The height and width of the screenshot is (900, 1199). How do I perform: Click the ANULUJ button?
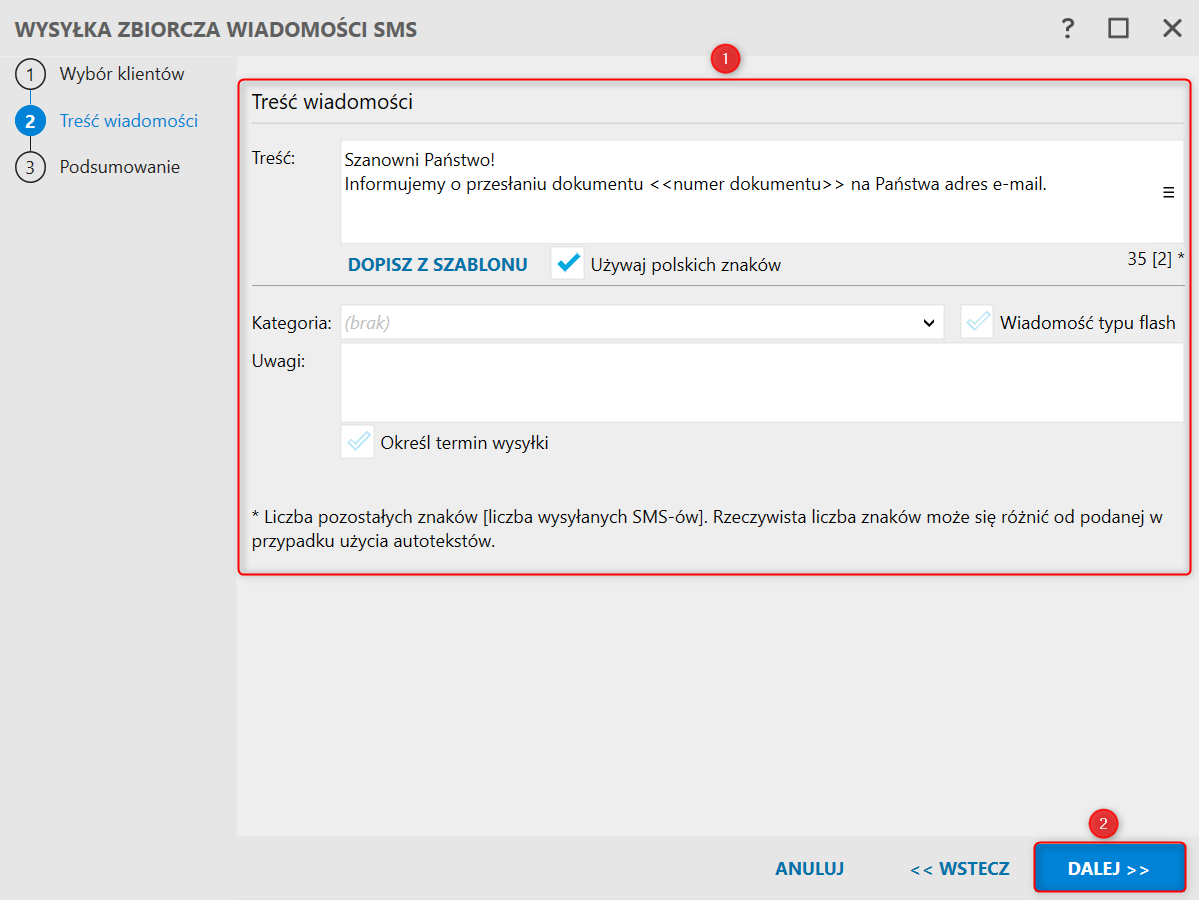click(x=809, y=869)
